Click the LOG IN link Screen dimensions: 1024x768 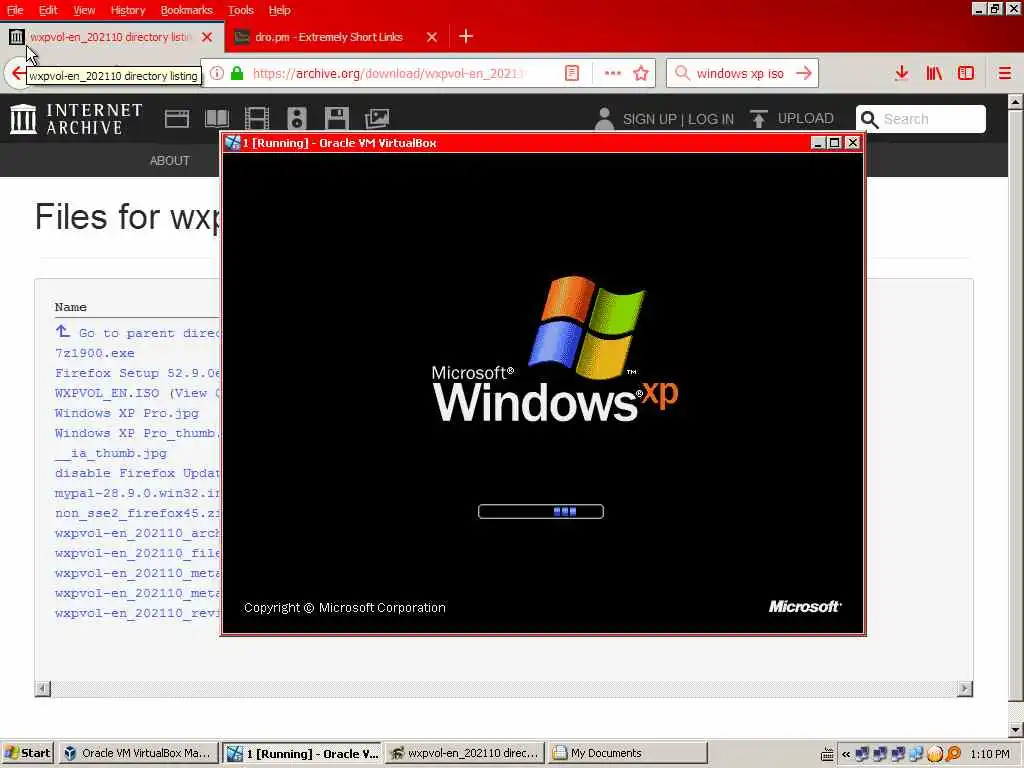711,119
